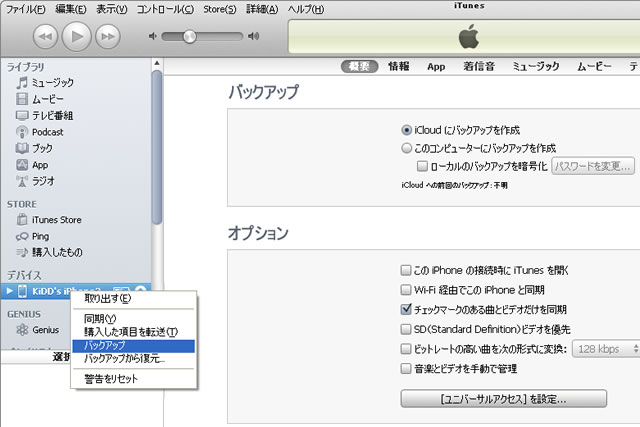Open the 編集(E) menu

(x=71, y=9)
